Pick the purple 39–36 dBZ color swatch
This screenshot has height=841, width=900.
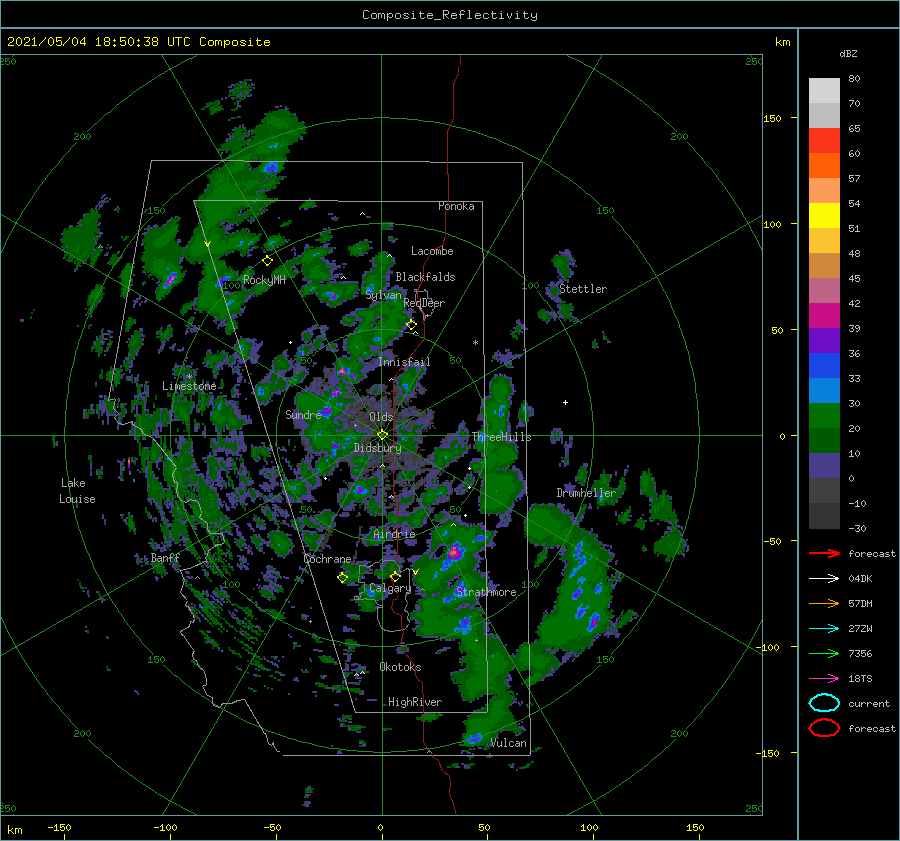tap(824, 341)
